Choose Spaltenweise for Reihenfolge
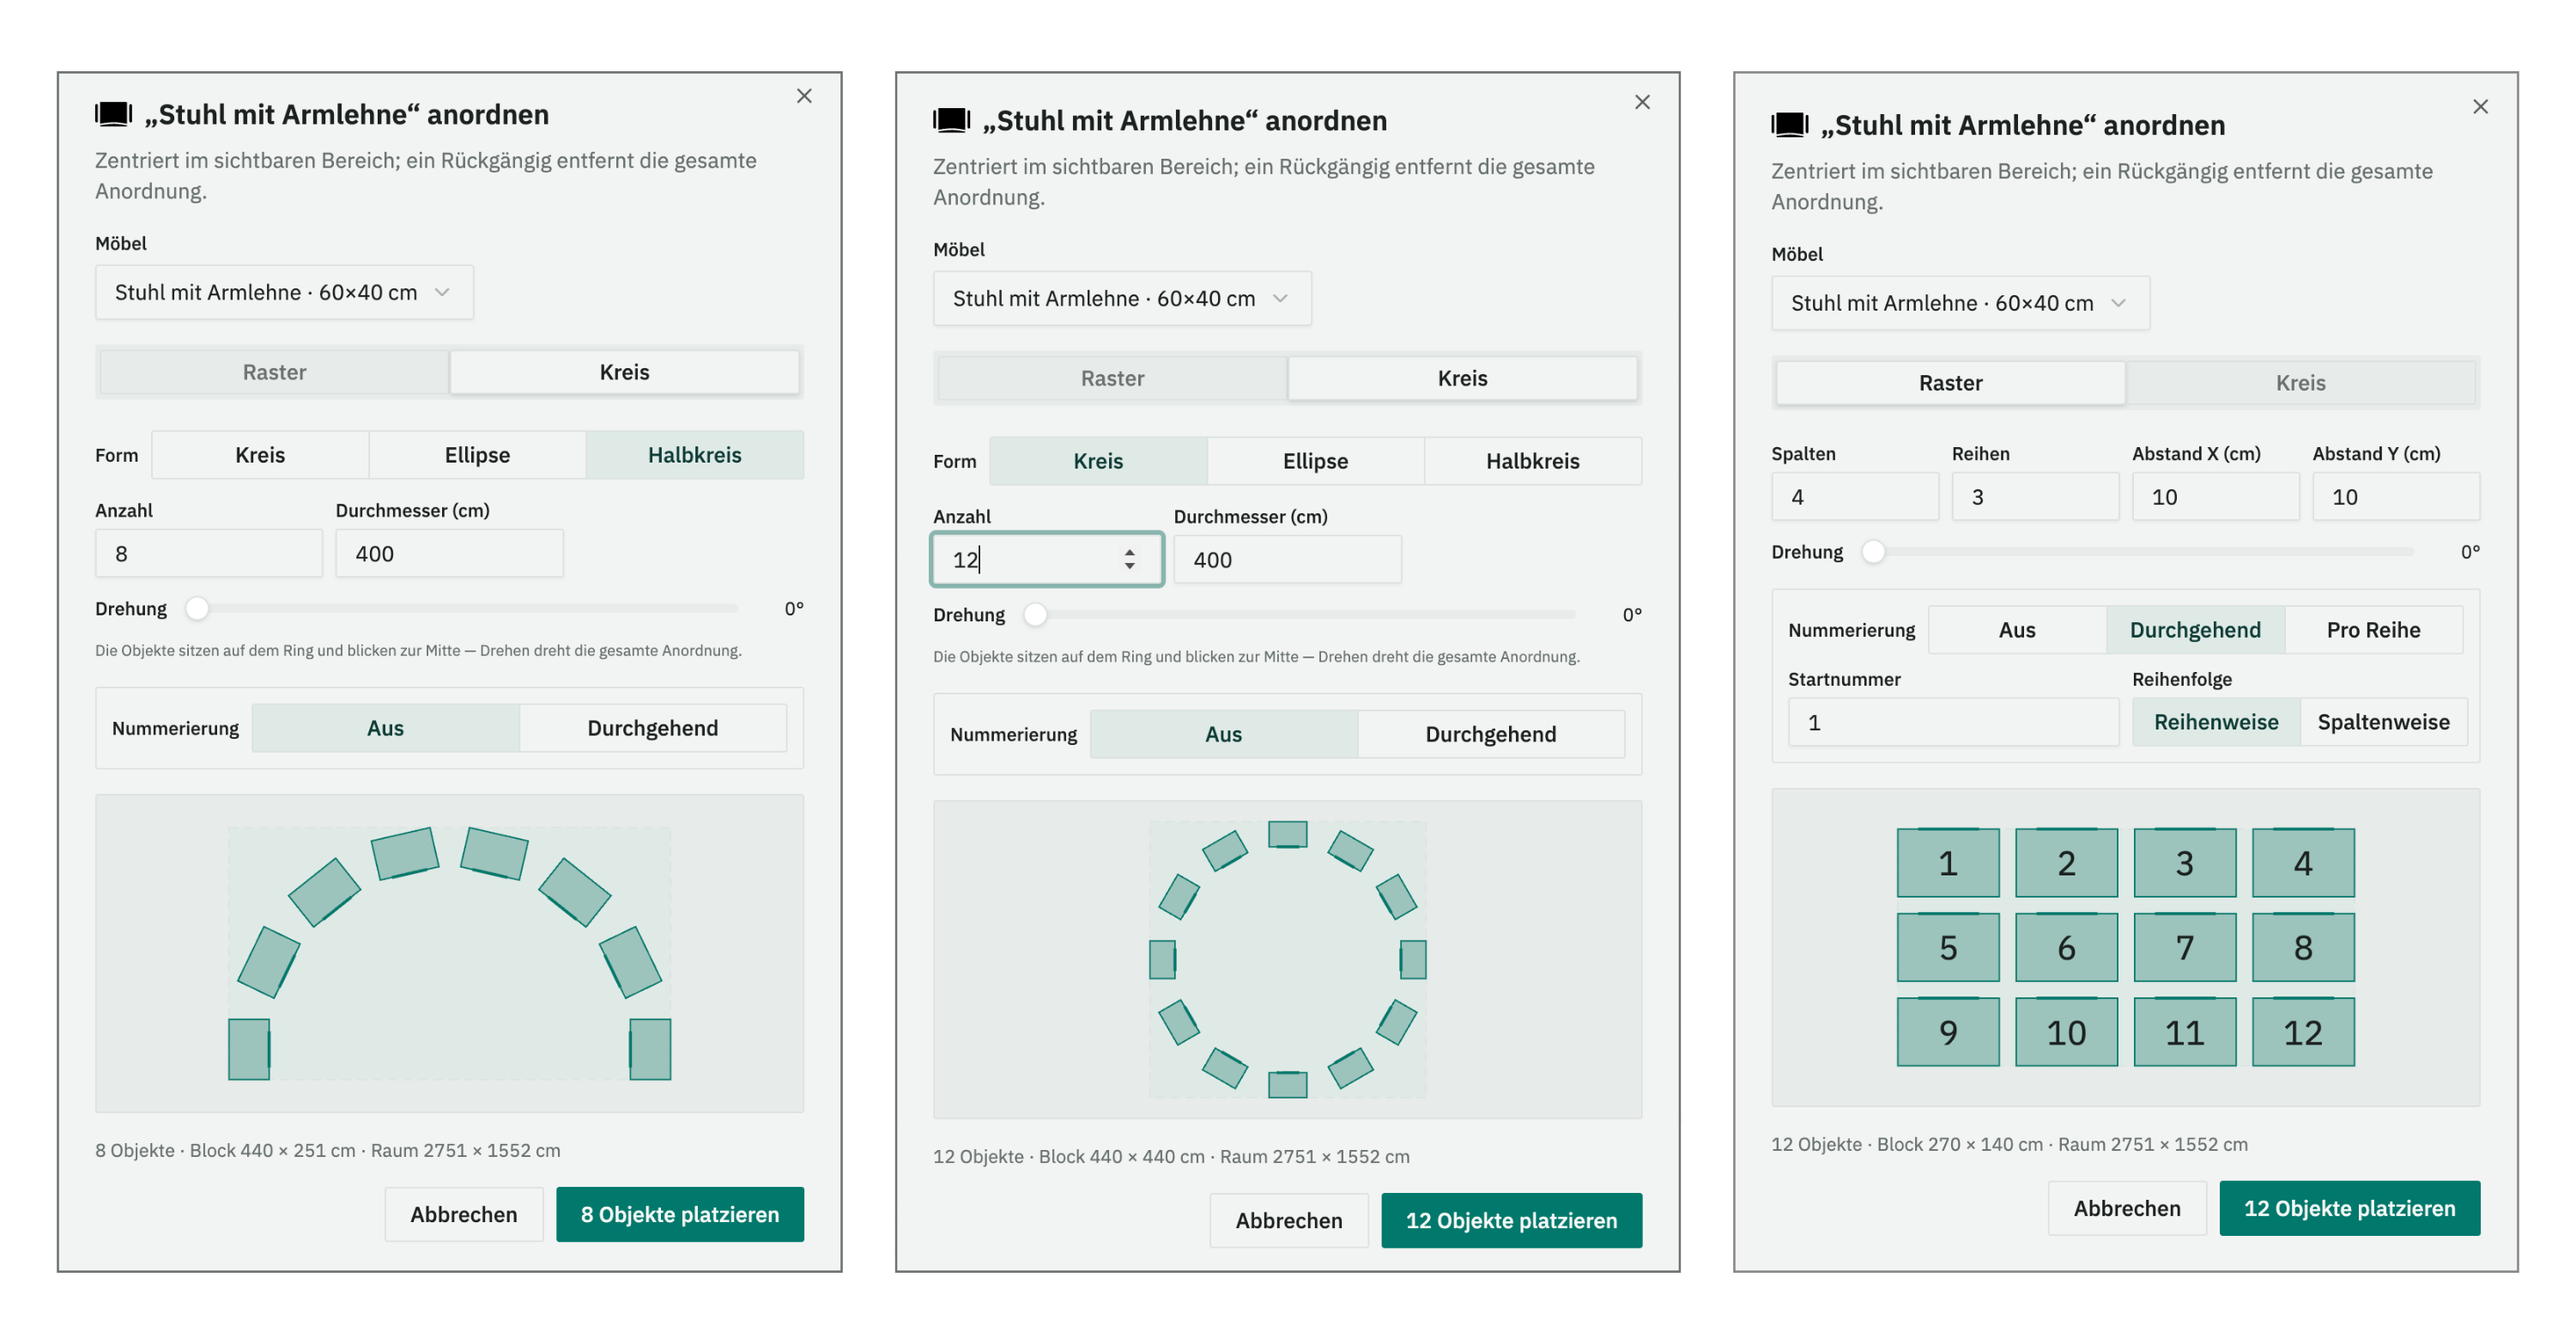 tap(2383, 722)
